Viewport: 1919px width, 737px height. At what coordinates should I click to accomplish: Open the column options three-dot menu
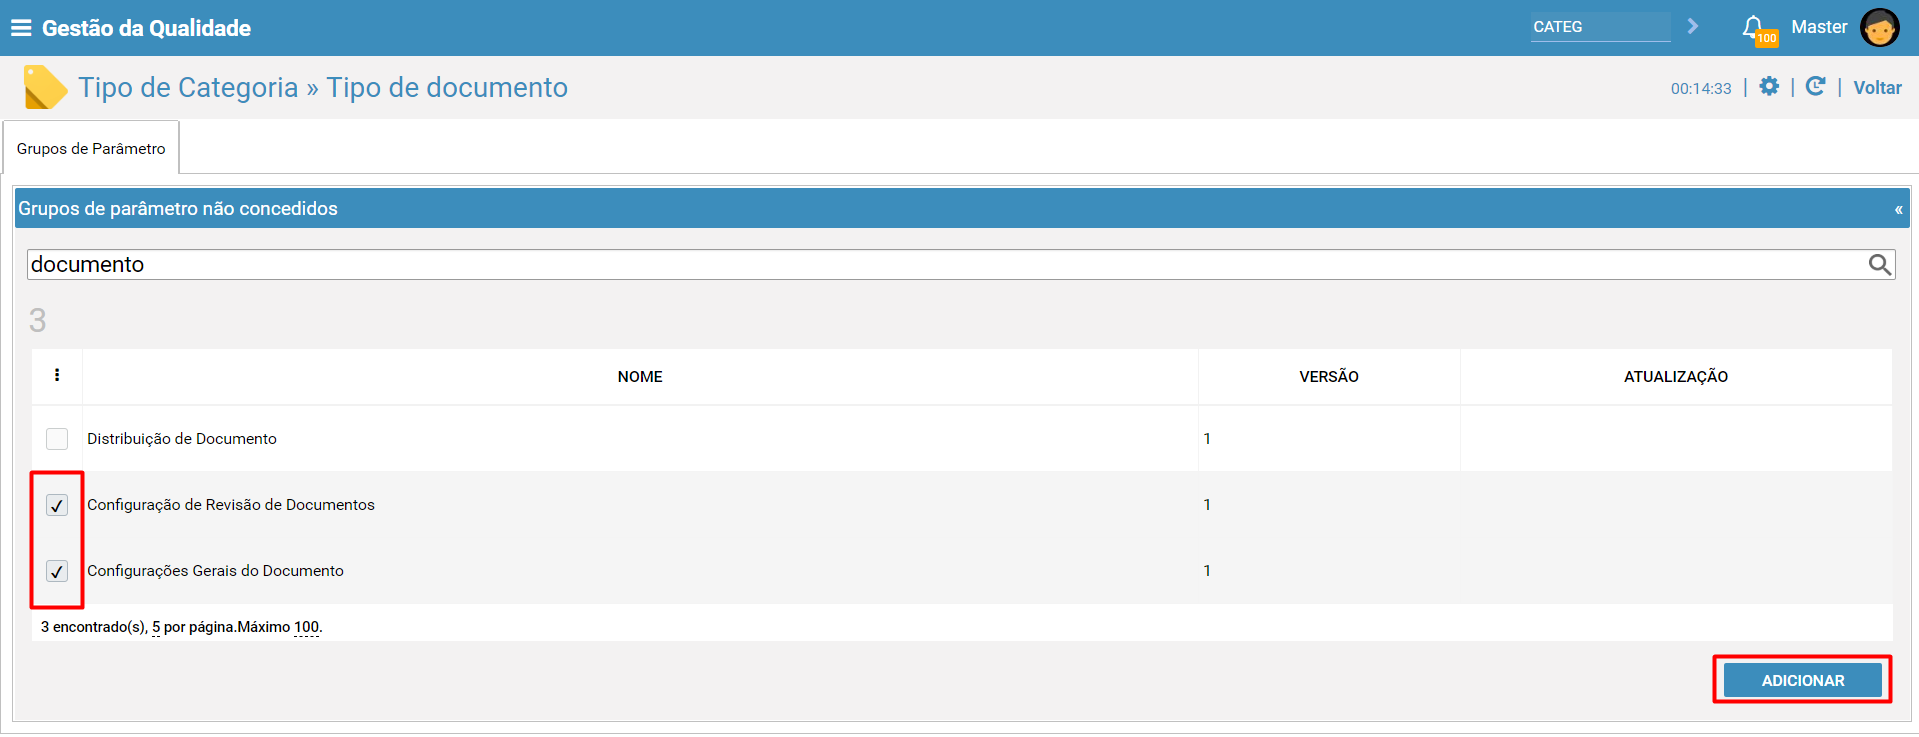click(57, 375)
